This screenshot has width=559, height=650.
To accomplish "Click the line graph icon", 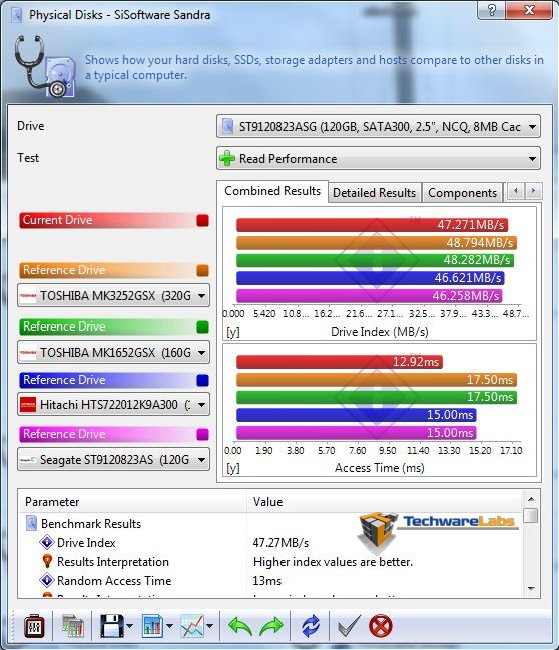I will tap(192, 626).
